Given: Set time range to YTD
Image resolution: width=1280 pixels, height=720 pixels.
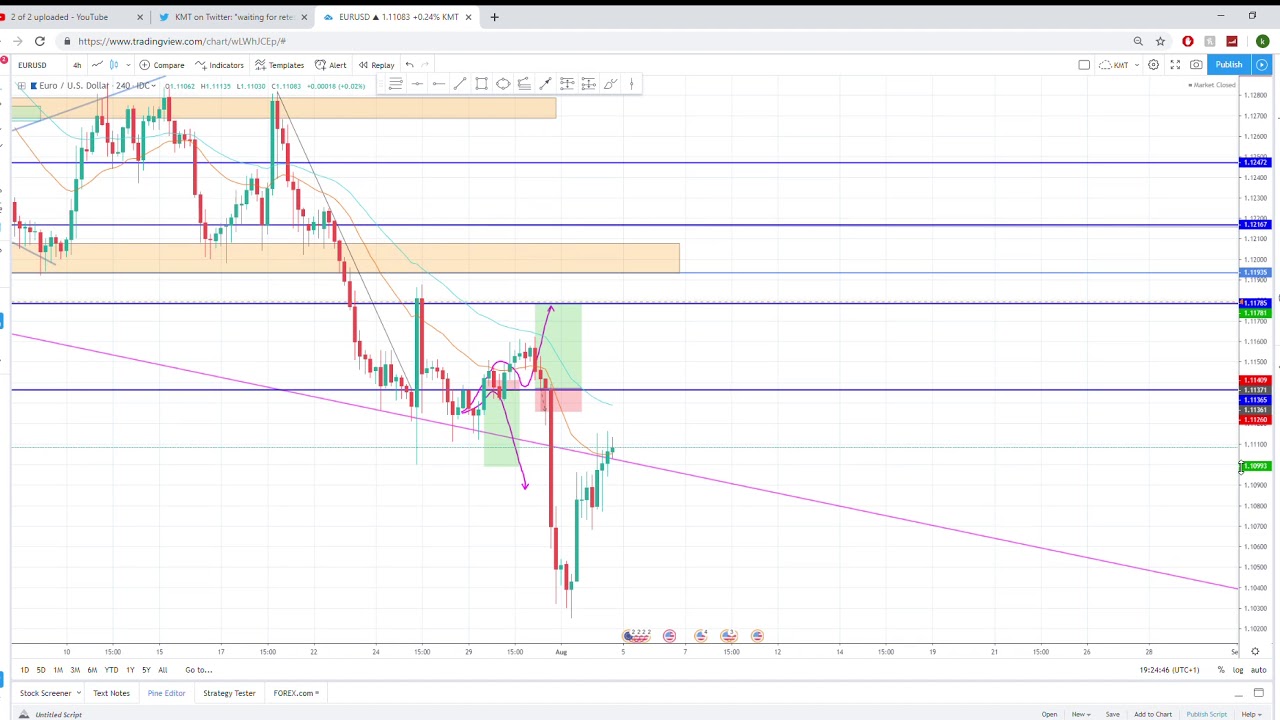Looking at the screenshot, I should (x=111, y=670).
